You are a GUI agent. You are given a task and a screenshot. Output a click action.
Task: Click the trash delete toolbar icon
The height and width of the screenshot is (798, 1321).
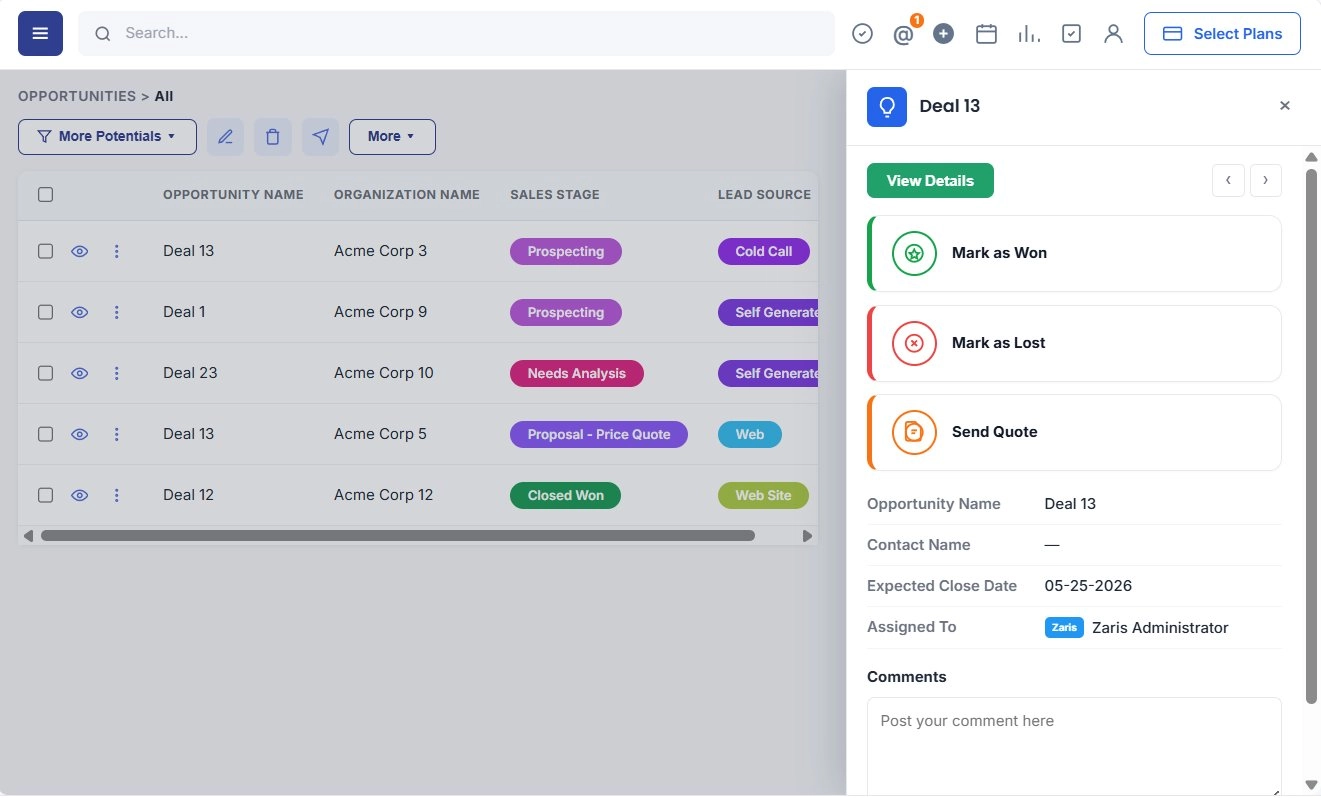point(273,137)
